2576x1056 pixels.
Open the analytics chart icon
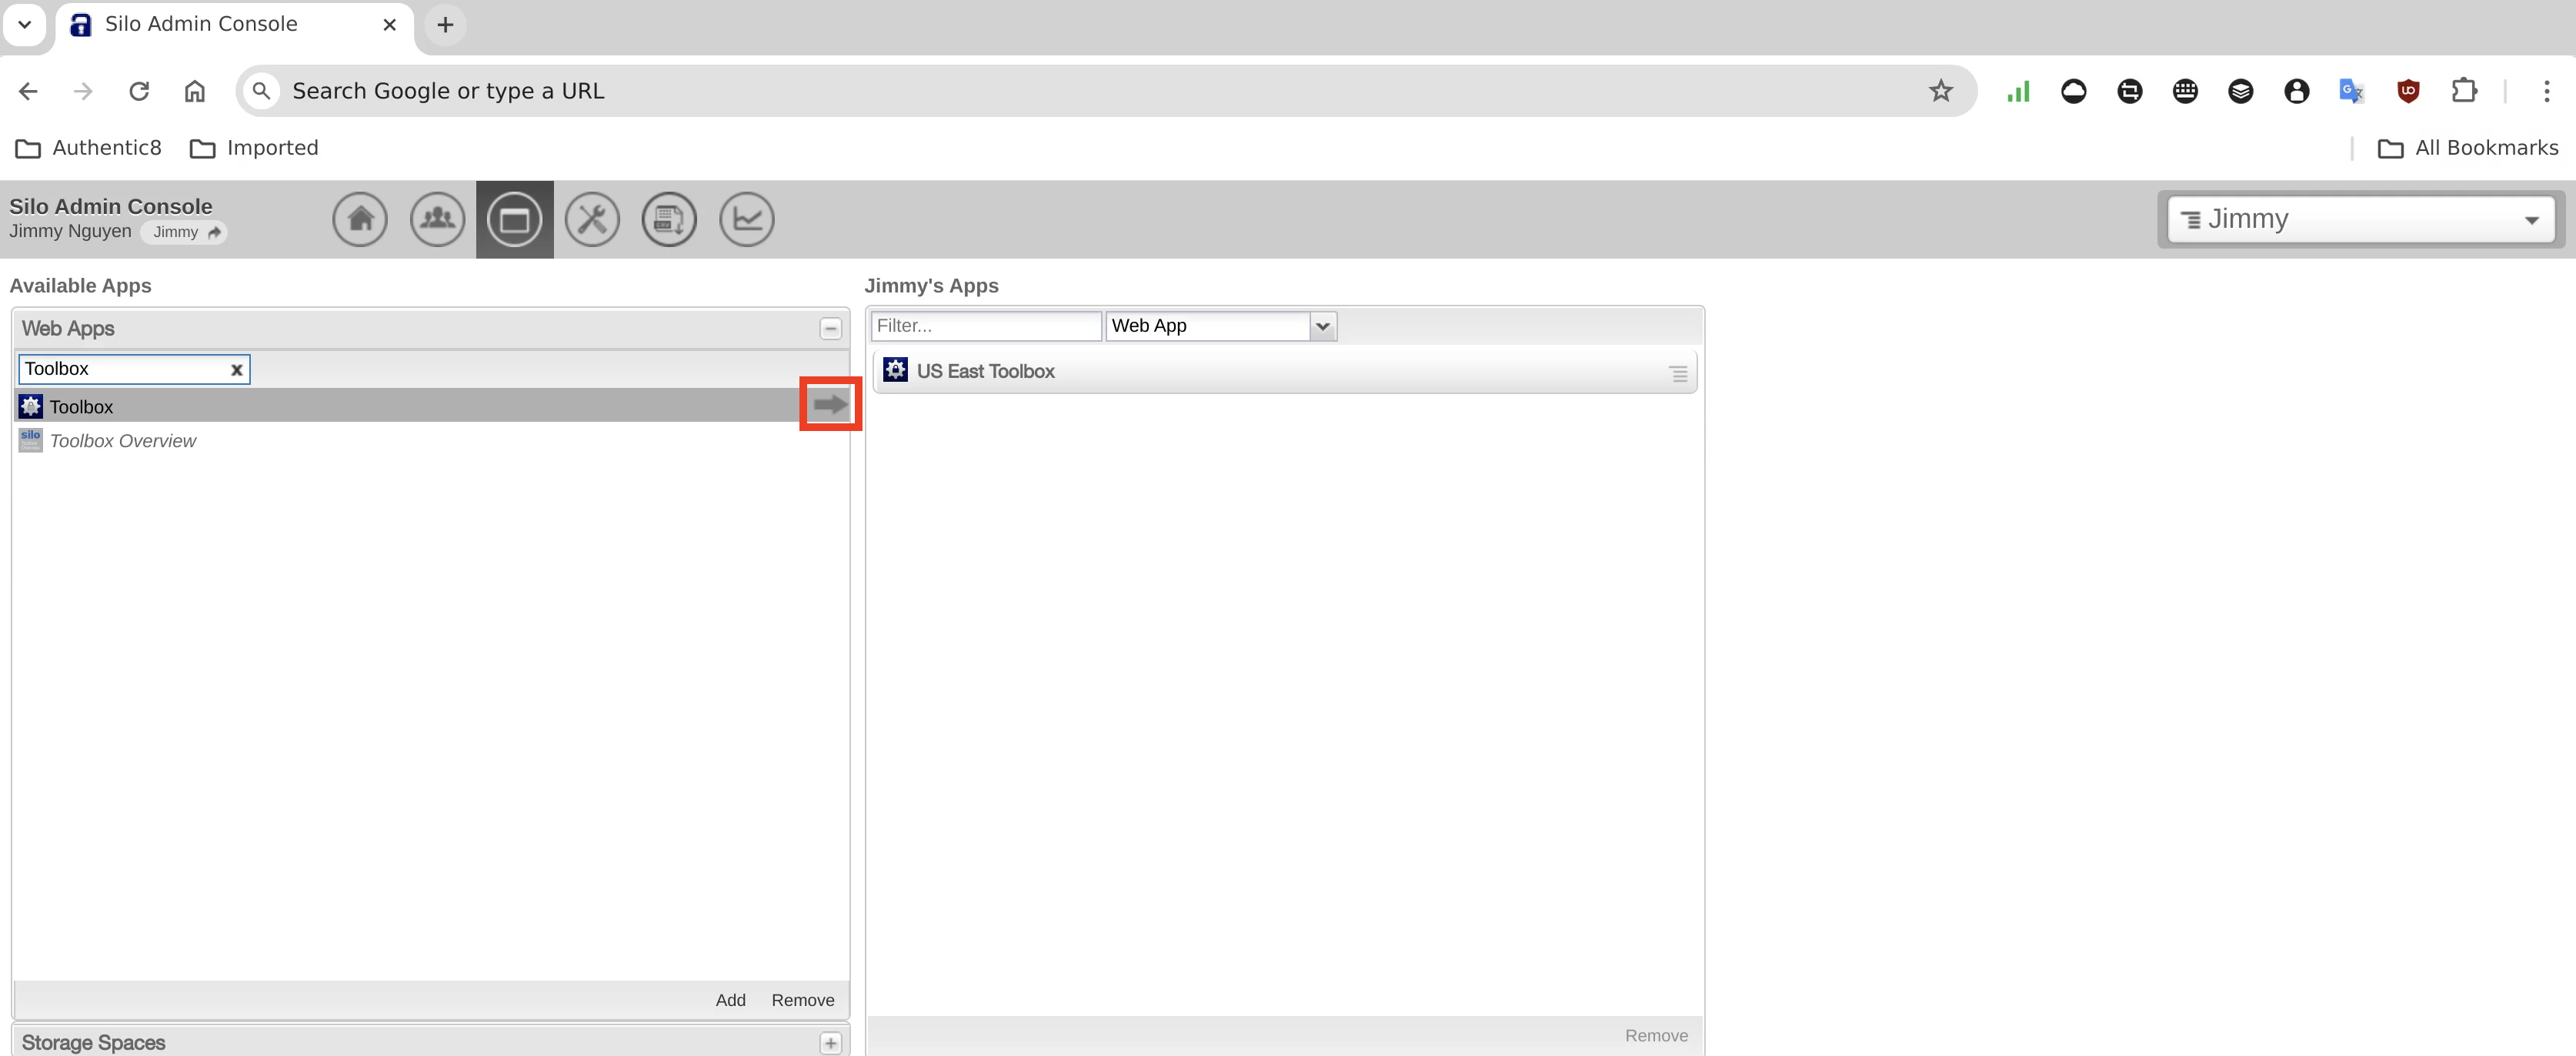[746, 219]
